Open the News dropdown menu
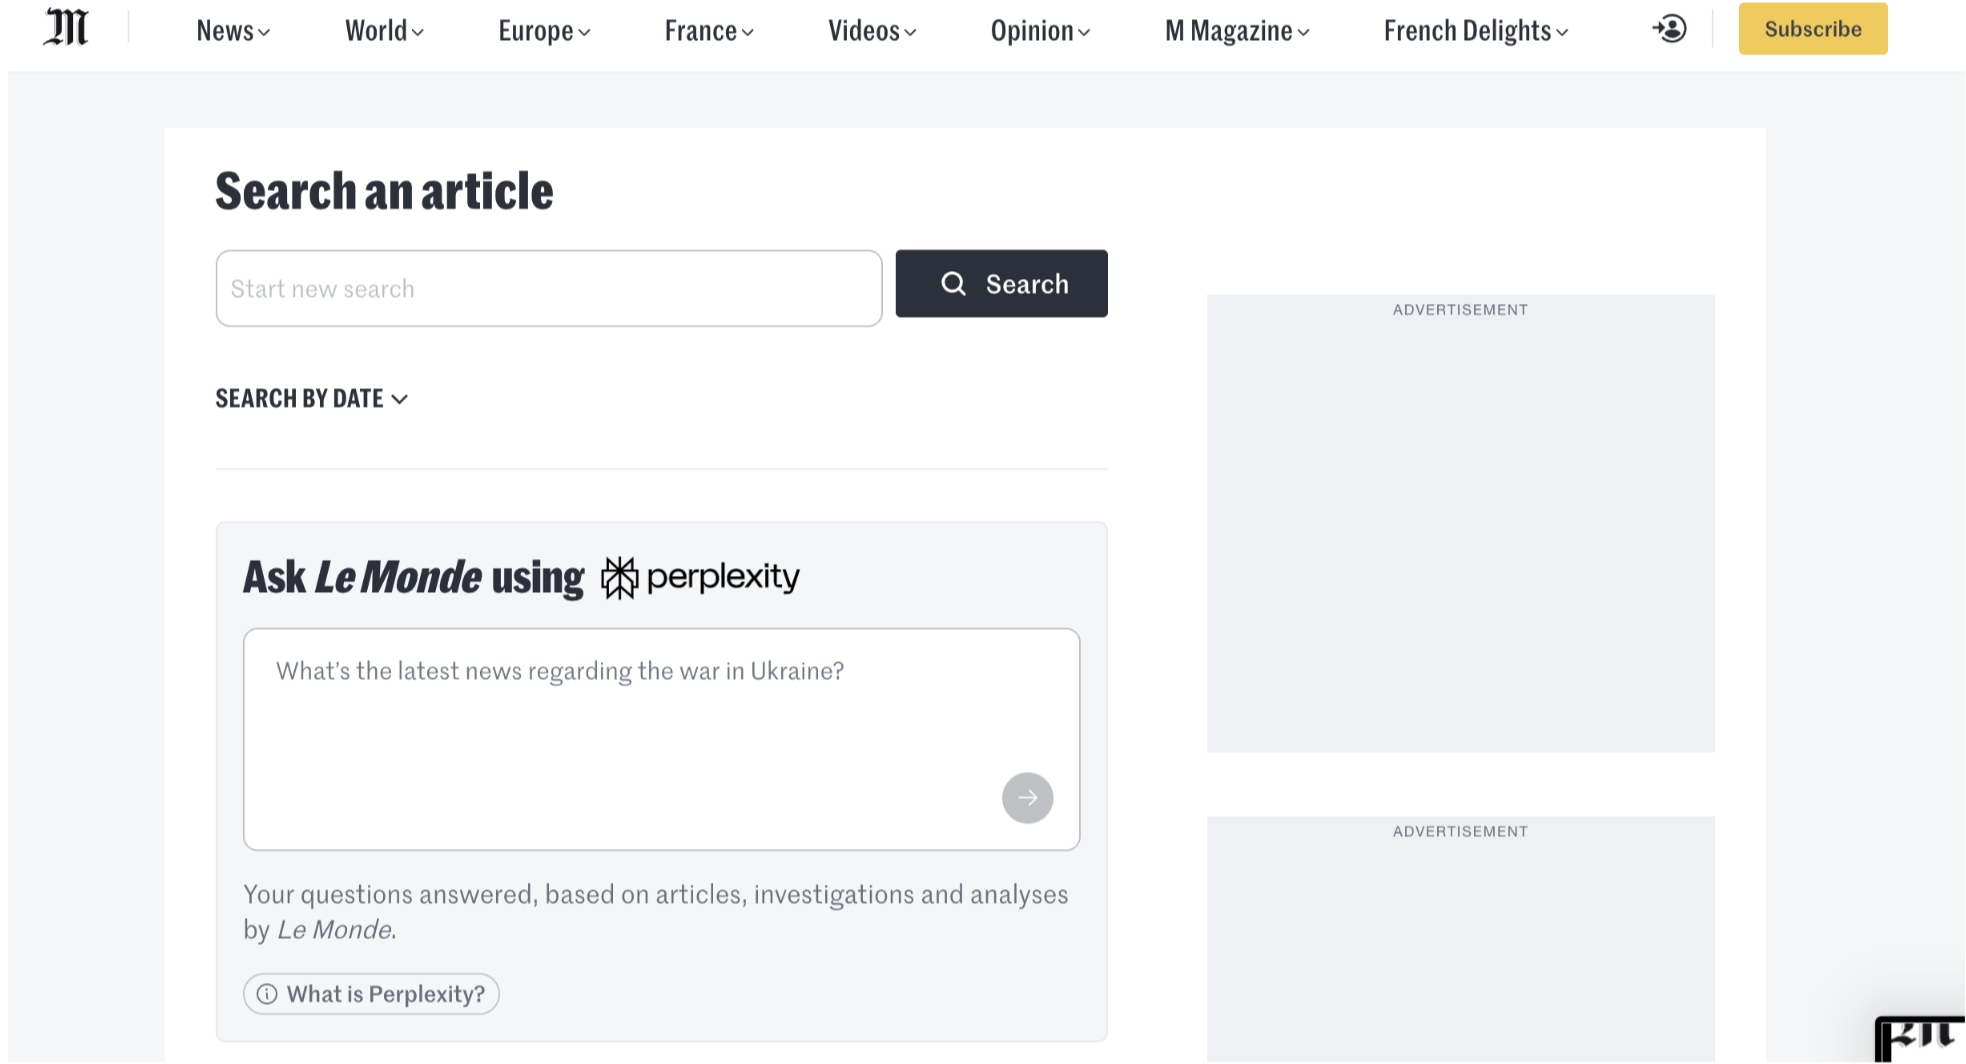Viewport: 1966px width, 1064px height. click(x=233, y=31)
